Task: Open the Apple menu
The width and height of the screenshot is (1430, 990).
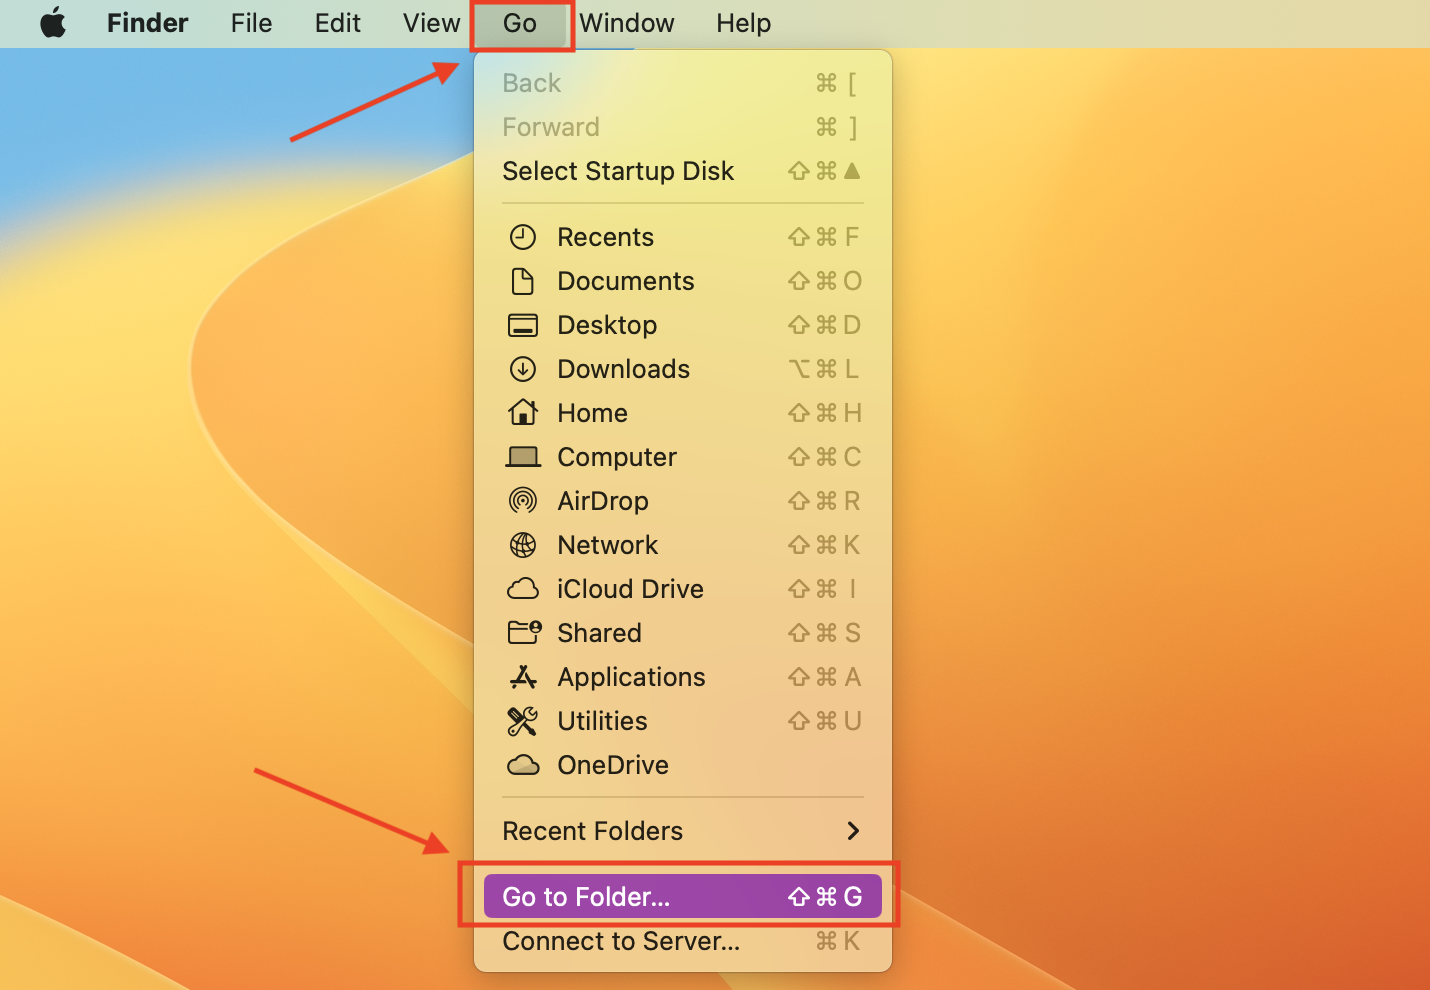Action: [x=53, y=23]
